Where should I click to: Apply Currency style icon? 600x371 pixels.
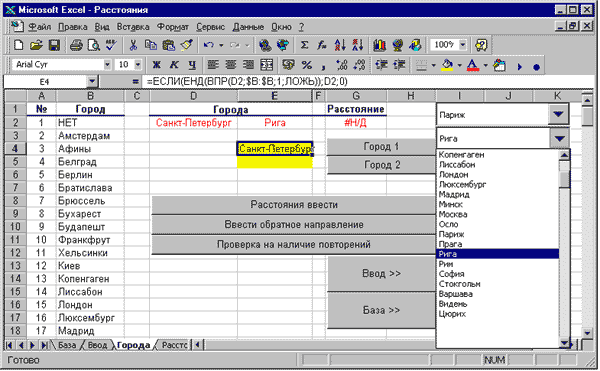click(x=288, y=65)
